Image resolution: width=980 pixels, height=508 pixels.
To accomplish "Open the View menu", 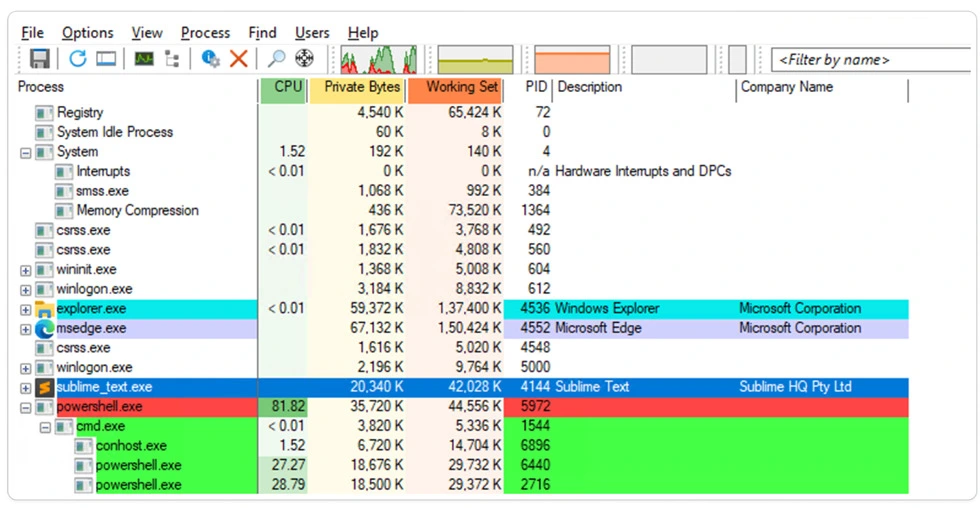I will (x=147, y=32).
